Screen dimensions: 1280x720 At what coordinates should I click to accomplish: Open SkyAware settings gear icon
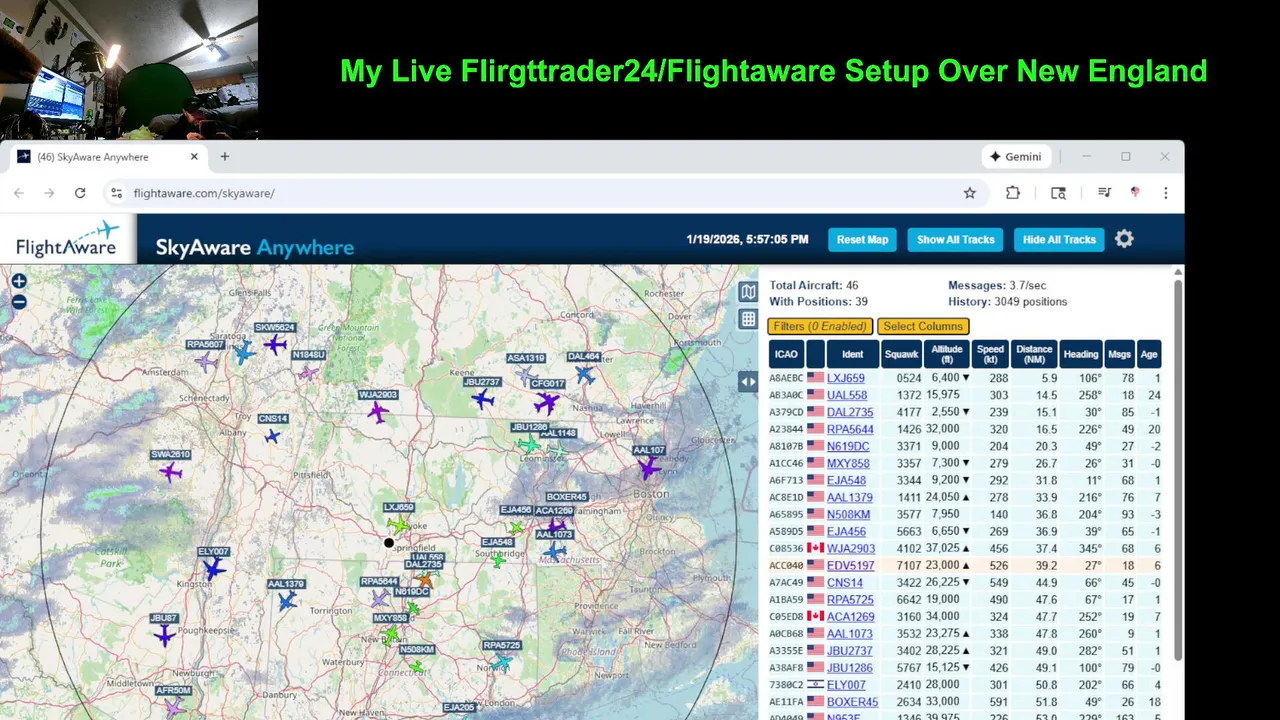pos(1124,239)
